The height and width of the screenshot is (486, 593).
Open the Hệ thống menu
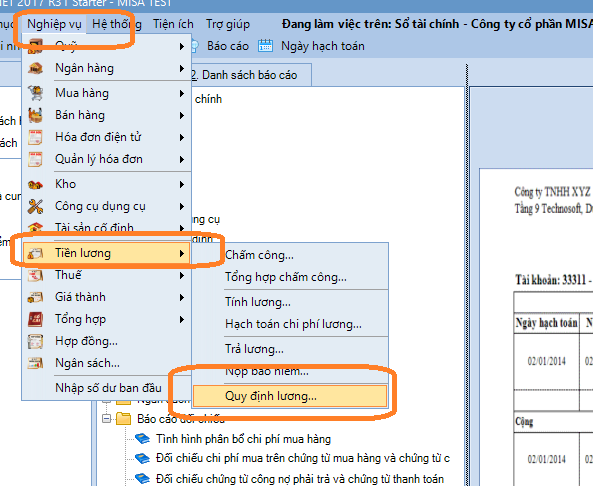click(116, 24)
